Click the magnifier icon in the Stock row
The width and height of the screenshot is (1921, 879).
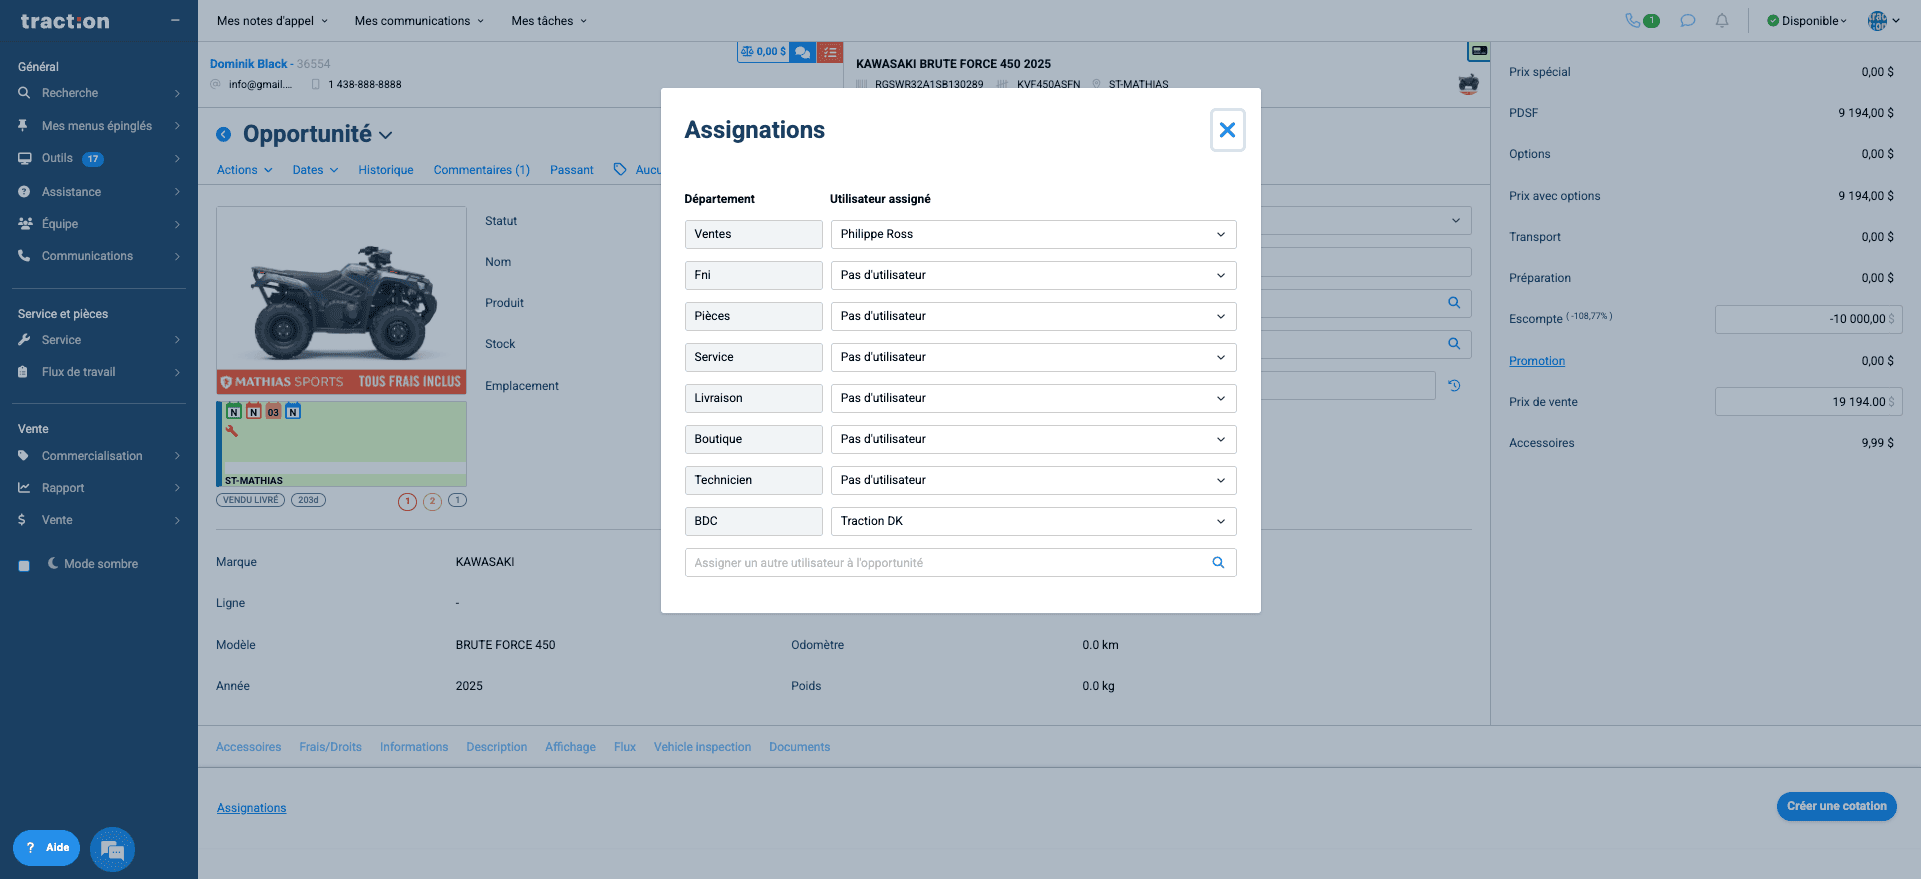[x=1454, y=344]
